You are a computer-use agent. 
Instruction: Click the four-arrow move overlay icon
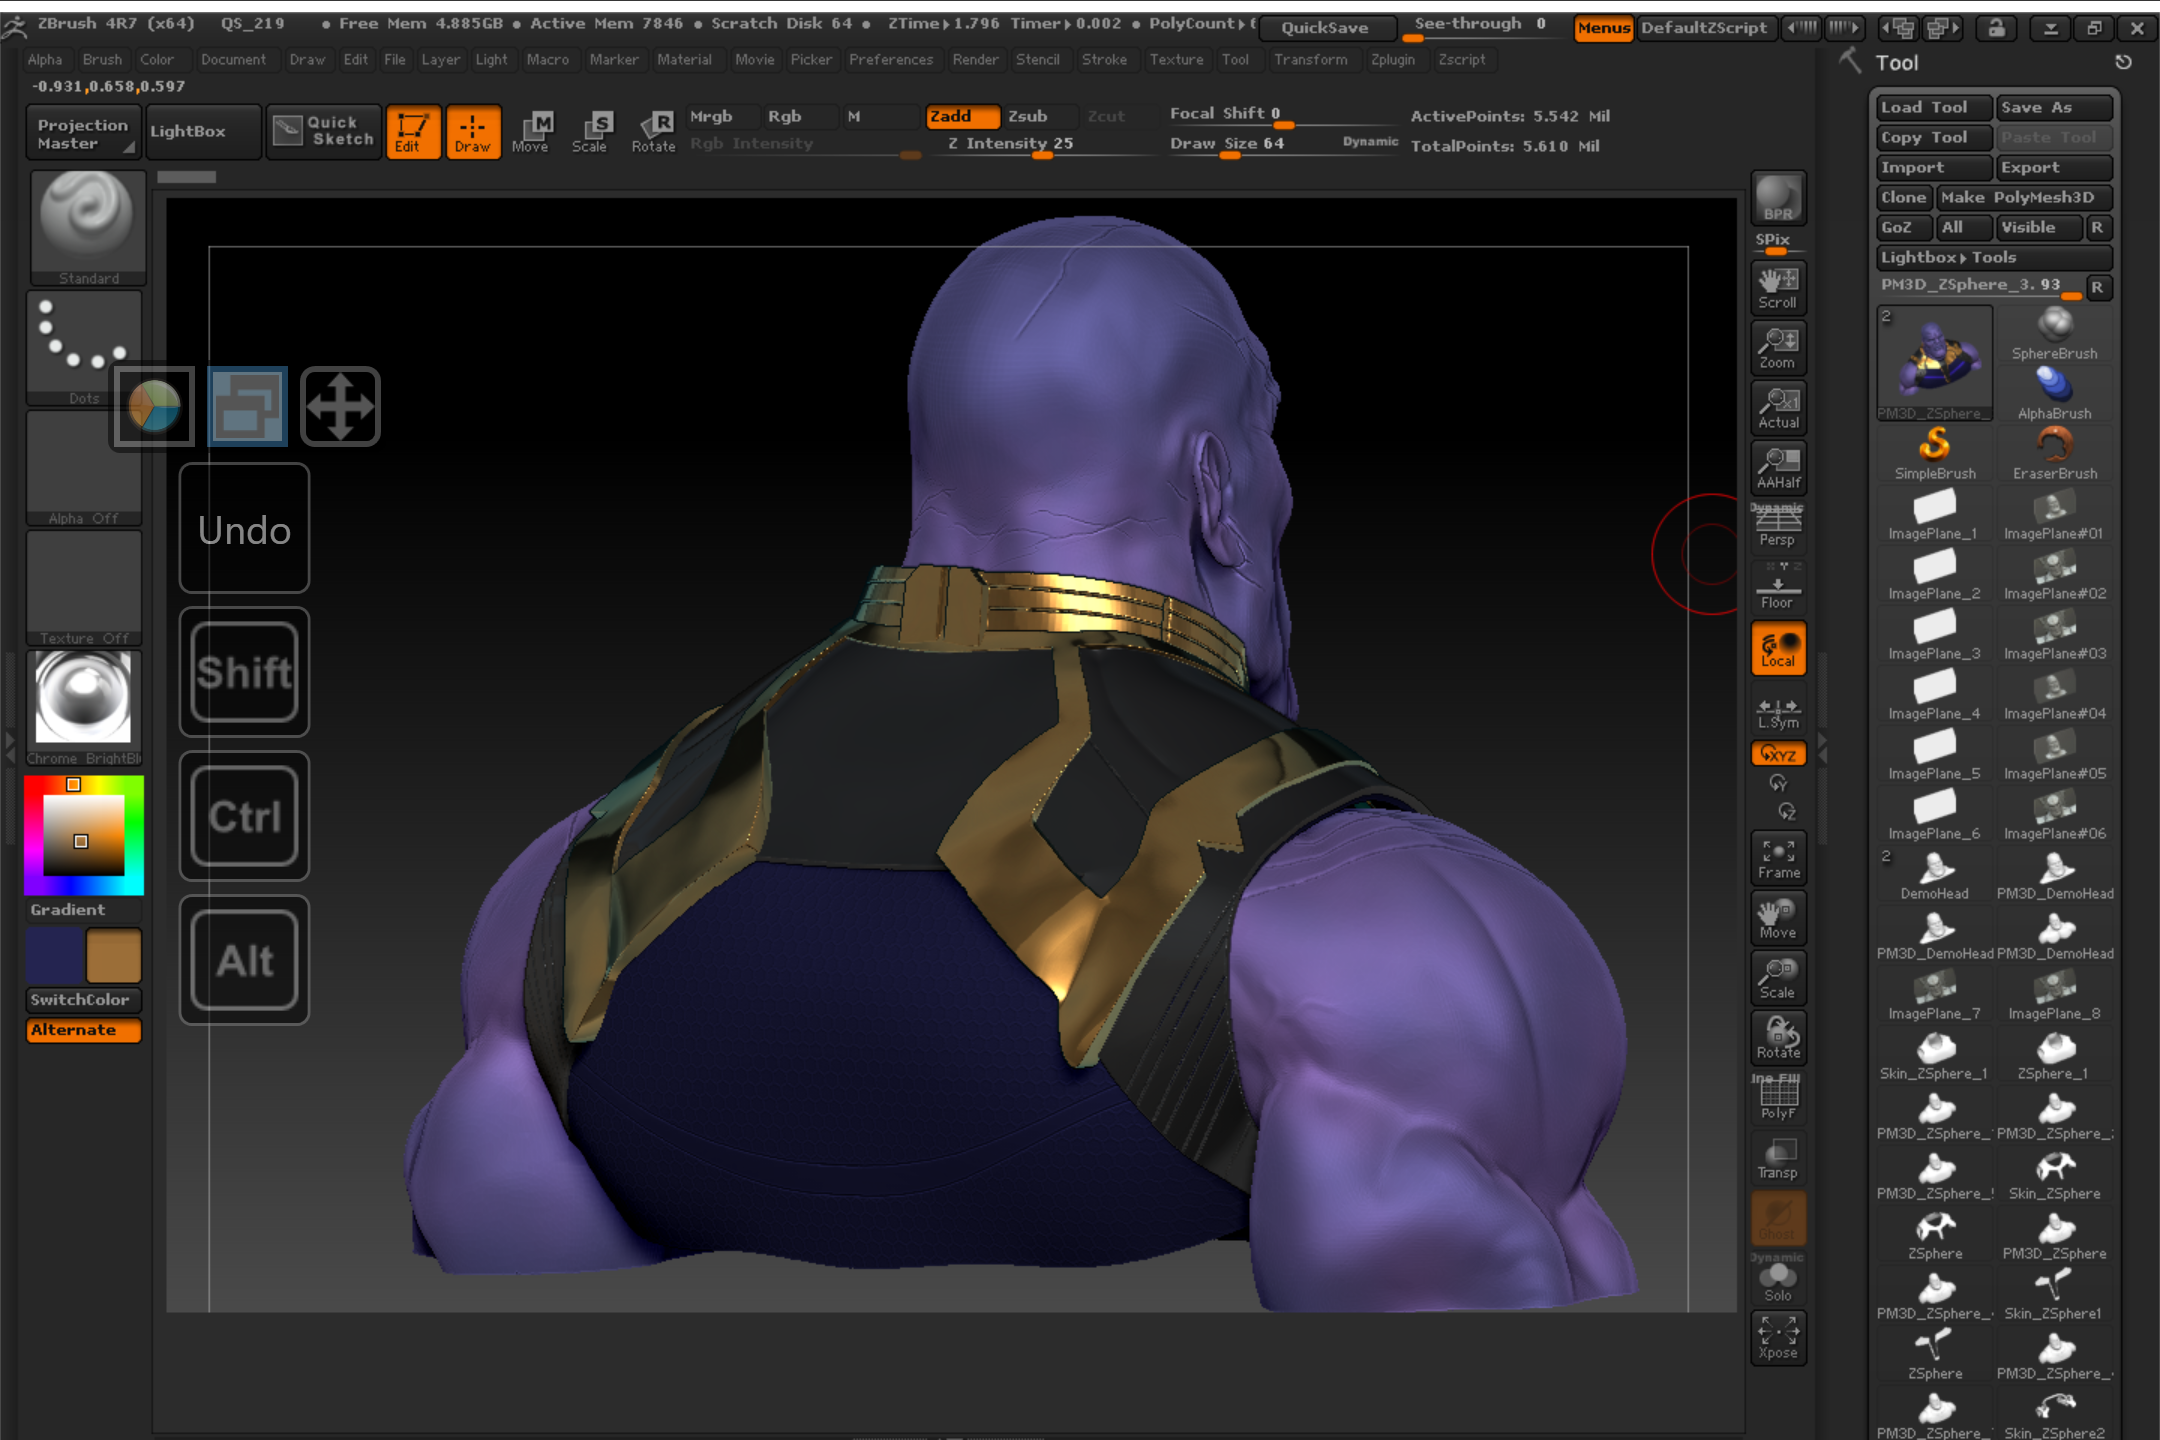click(340, 406)
